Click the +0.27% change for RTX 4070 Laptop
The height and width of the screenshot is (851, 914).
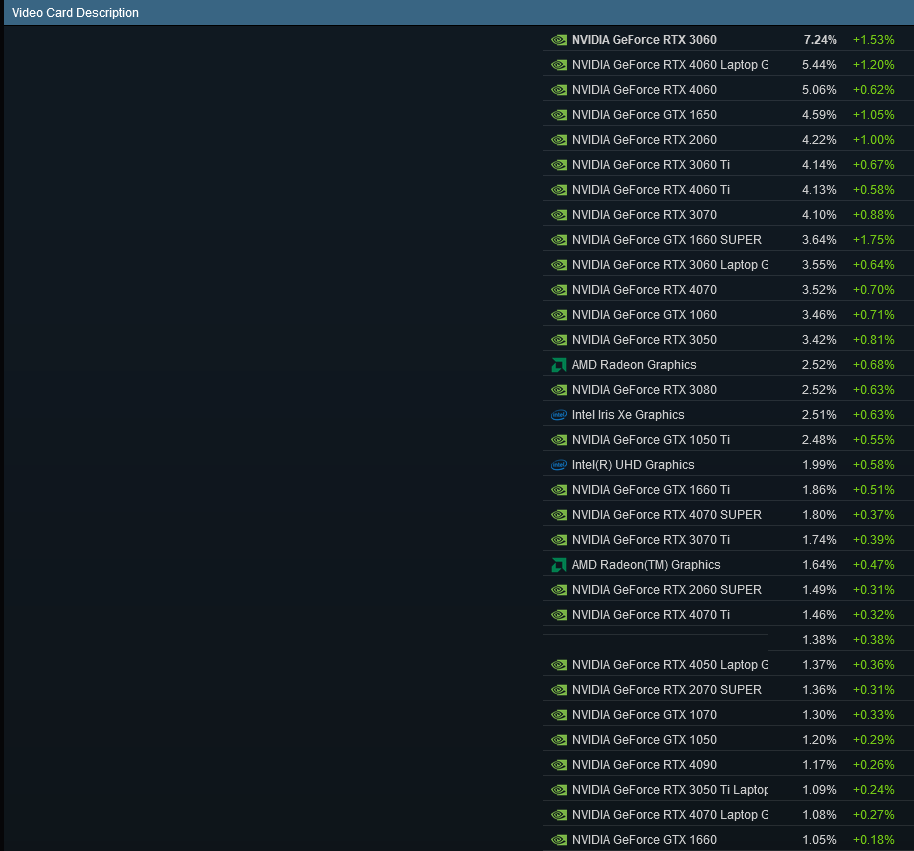click(873, 815)
